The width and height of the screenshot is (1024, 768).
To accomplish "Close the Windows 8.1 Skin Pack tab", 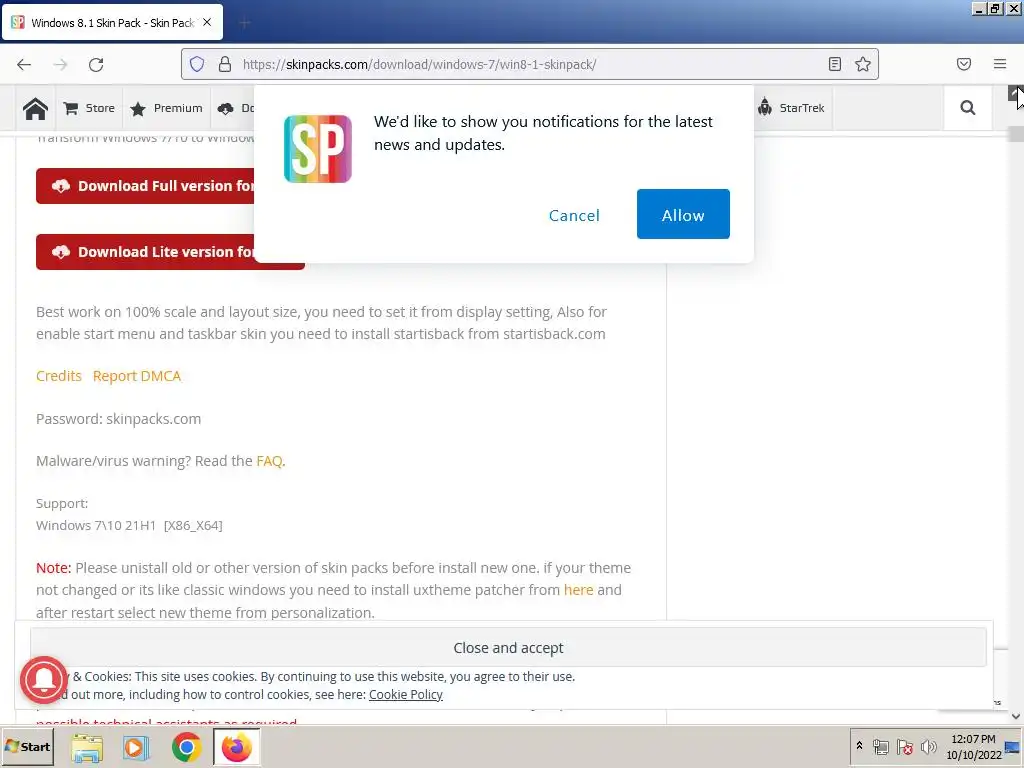I will (207, 22).
